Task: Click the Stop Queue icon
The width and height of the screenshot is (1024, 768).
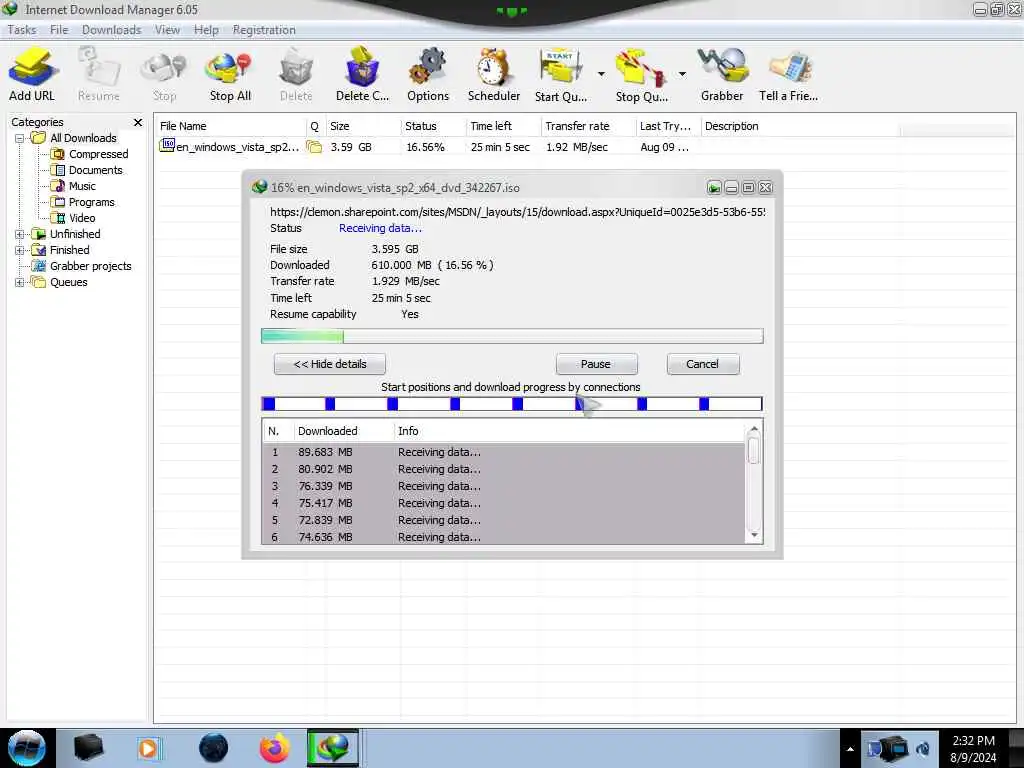Action: [x=641, y=74]
